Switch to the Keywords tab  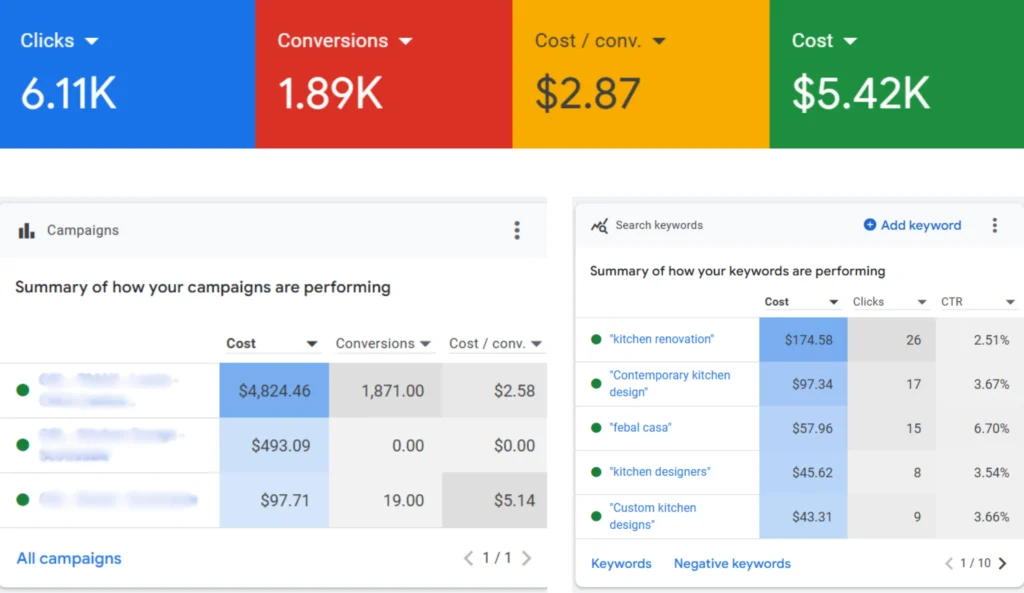coord(621,564)
